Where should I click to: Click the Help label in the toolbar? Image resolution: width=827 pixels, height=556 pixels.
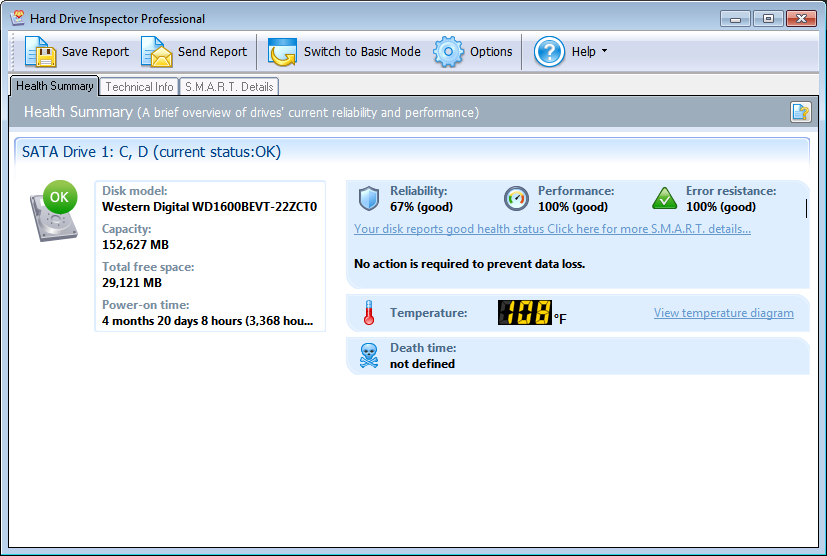tap(583, 52)
